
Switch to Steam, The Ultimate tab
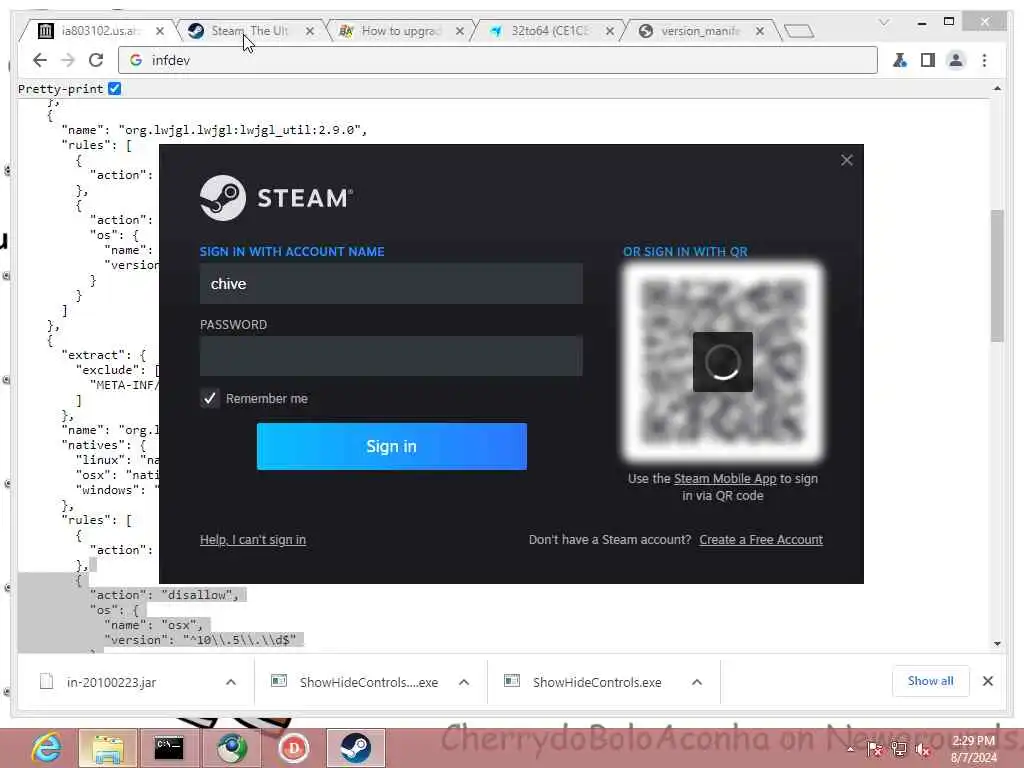(x=240, y=31)
